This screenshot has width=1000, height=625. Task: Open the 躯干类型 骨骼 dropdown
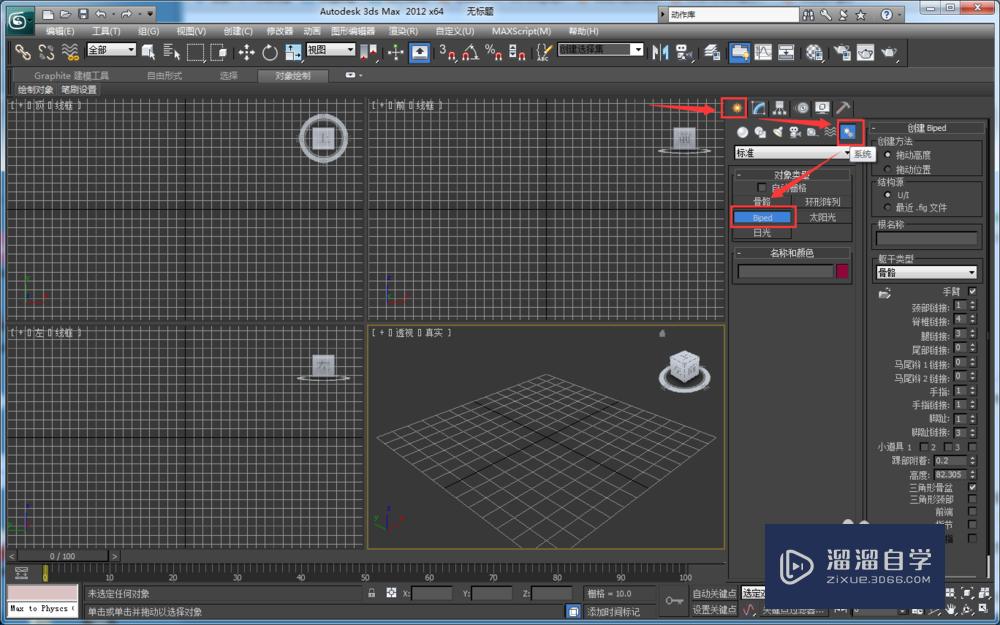point(927,272)
